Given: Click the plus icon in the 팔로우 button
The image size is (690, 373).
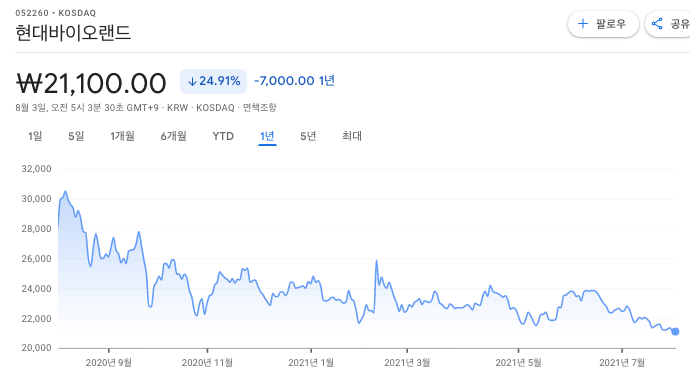Looking at the screenshot, I should pyautogui.click(x=583, y=24).
